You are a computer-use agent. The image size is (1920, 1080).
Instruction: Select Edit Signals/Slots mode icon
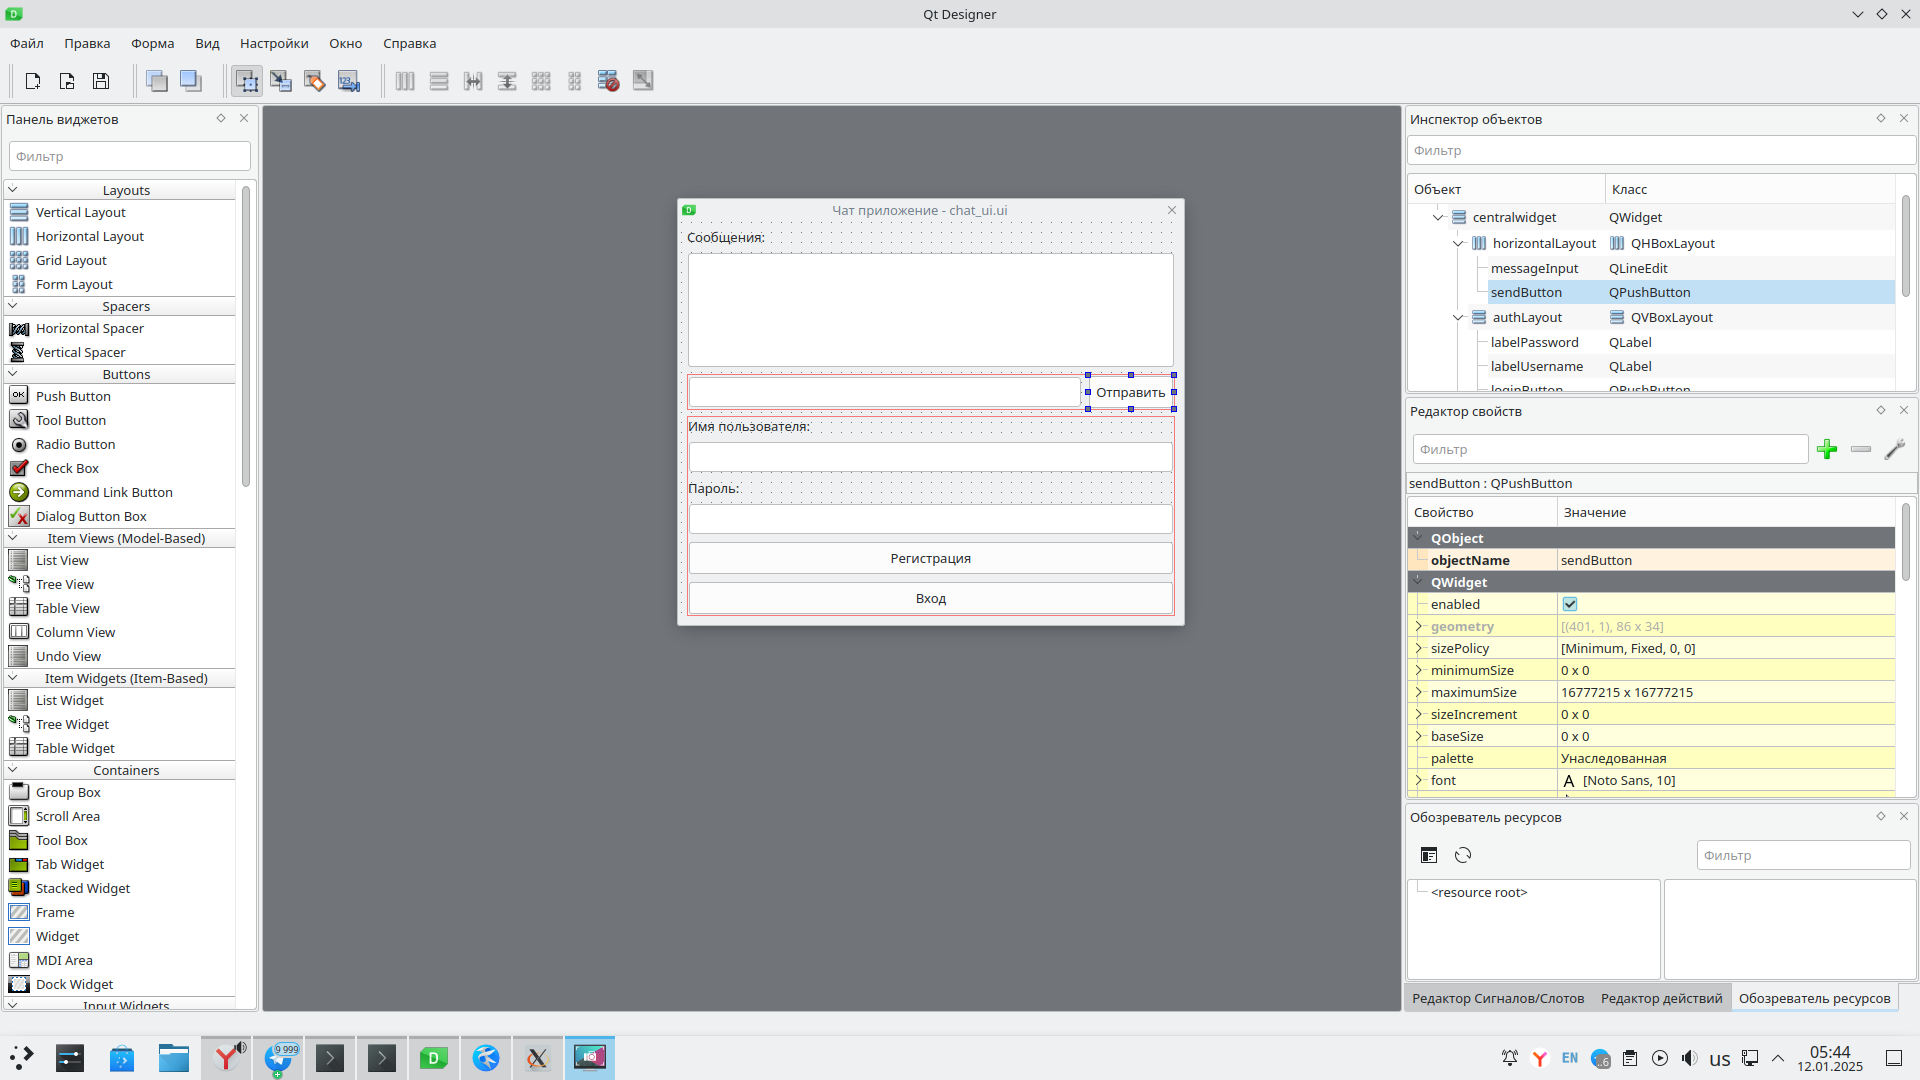(x=281, y=81)
